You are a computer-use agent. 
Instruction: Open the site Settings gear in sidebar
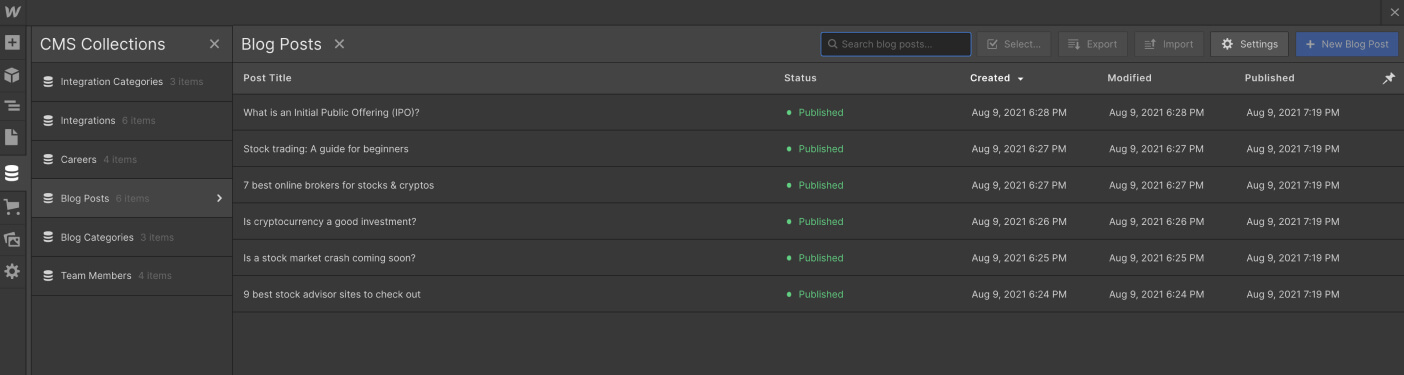(x=12, y=271)
